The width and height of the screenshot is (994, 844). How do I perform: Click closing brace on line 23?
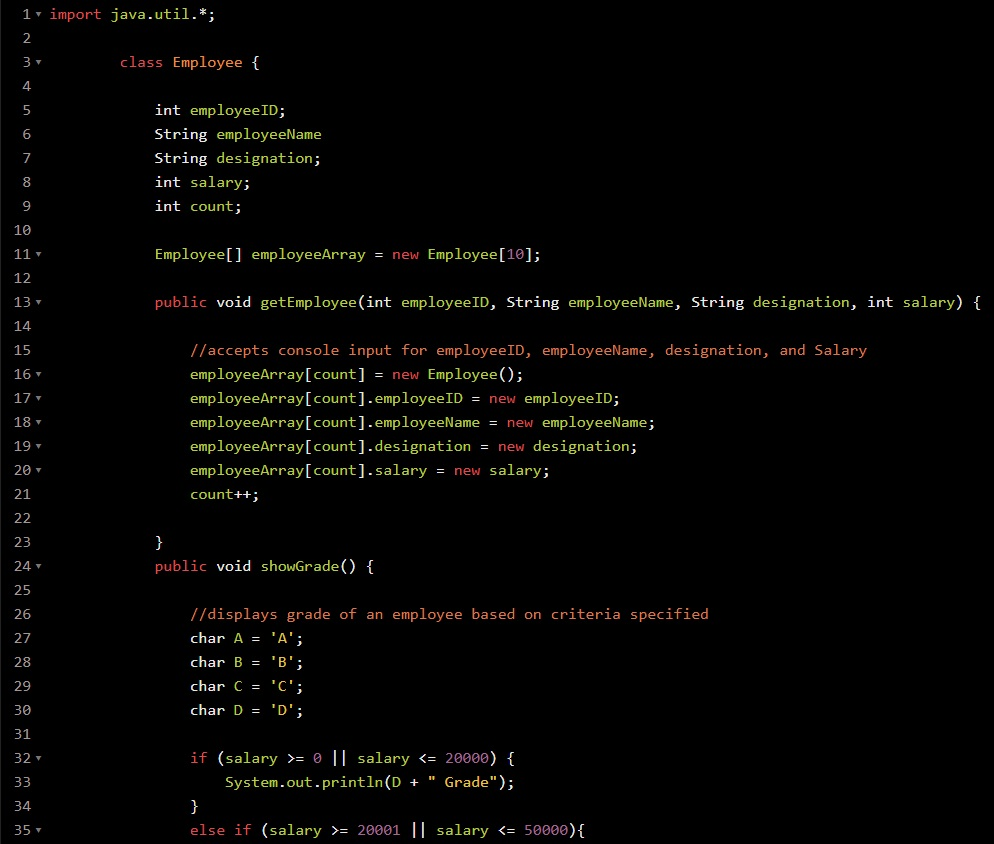[x=158, y=542]
